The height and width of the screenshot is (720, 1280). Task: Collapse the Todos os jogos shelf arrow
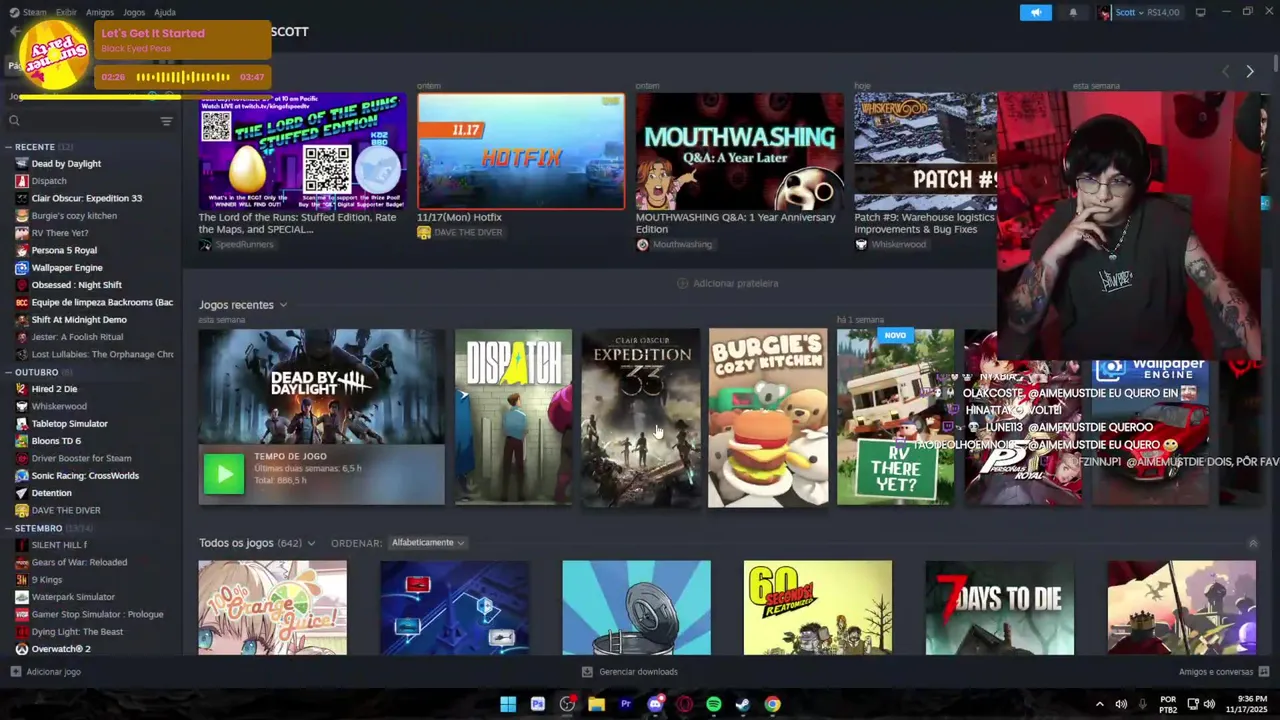click(1253, 543)
